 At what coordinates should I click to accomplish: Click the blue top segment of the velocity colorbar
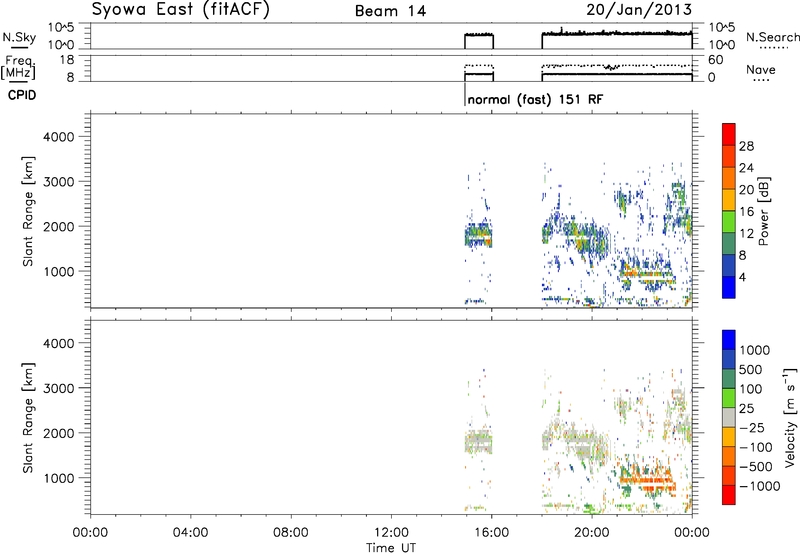tap(729, 340)
